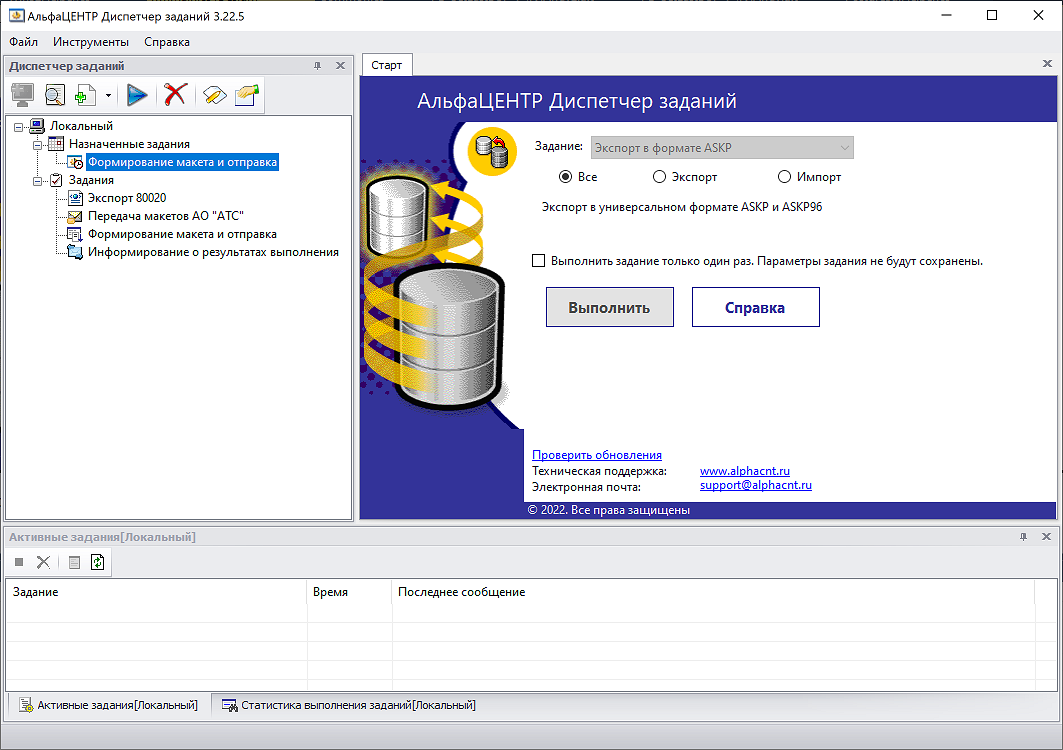Image resolution: width=1063 pixels, height=750 pixels.
Task: Open the Инструменты menu
Action: 91,42
